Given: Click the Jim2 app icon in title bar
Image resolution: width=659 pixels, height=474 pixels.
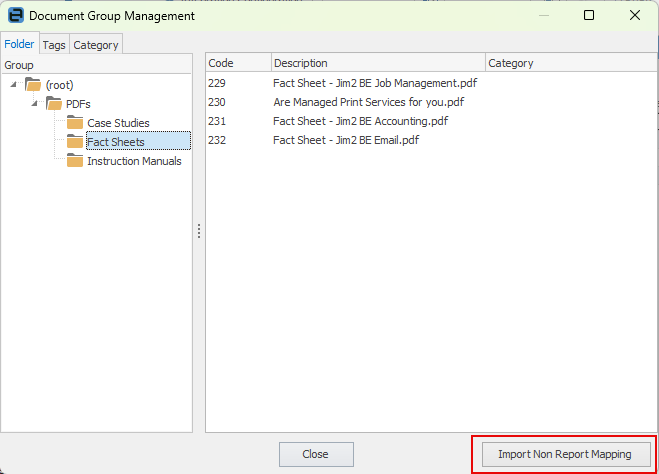Looking at the screenshot, I should (16, 16).
